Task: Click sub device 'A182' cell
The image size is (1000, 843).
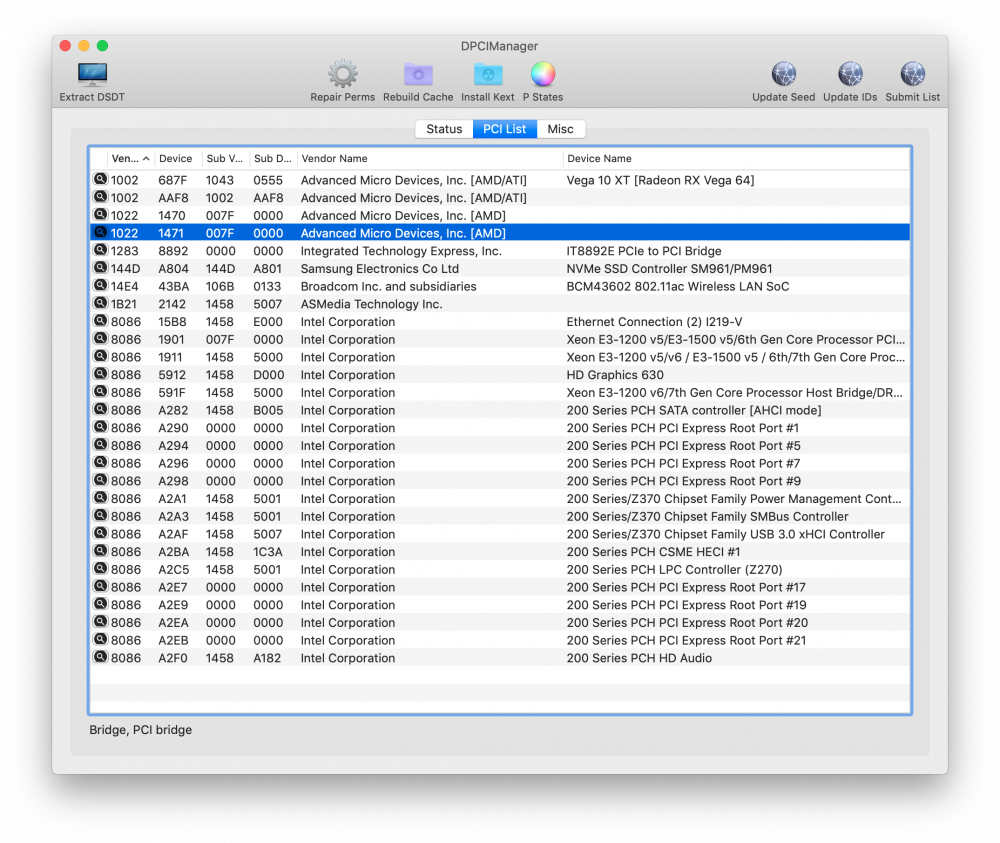Action: [267, 658]
